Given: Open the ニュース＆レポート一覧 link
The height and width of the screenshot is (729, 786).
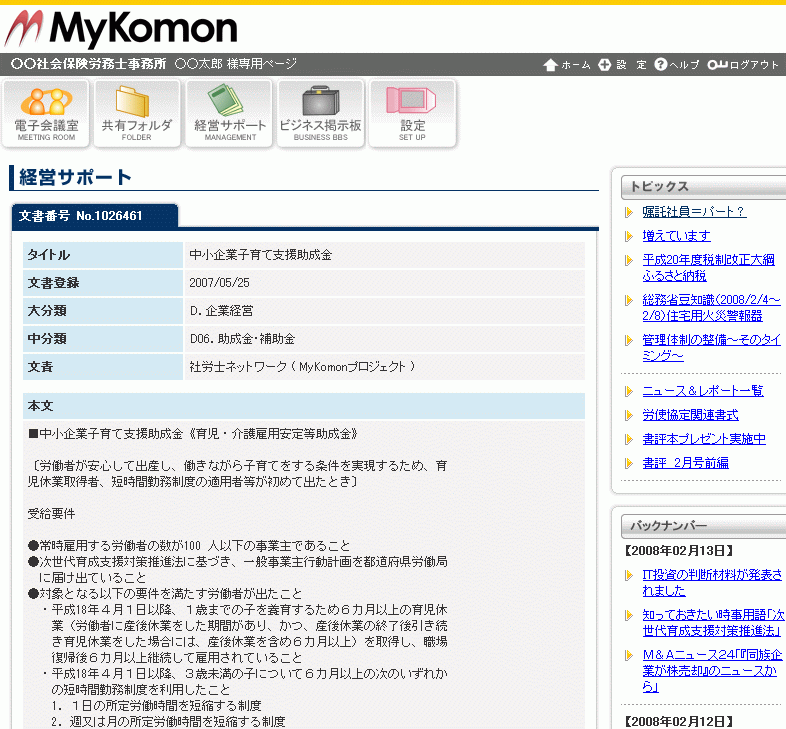Looking at the screenshot, I should (x=702, y=391).
